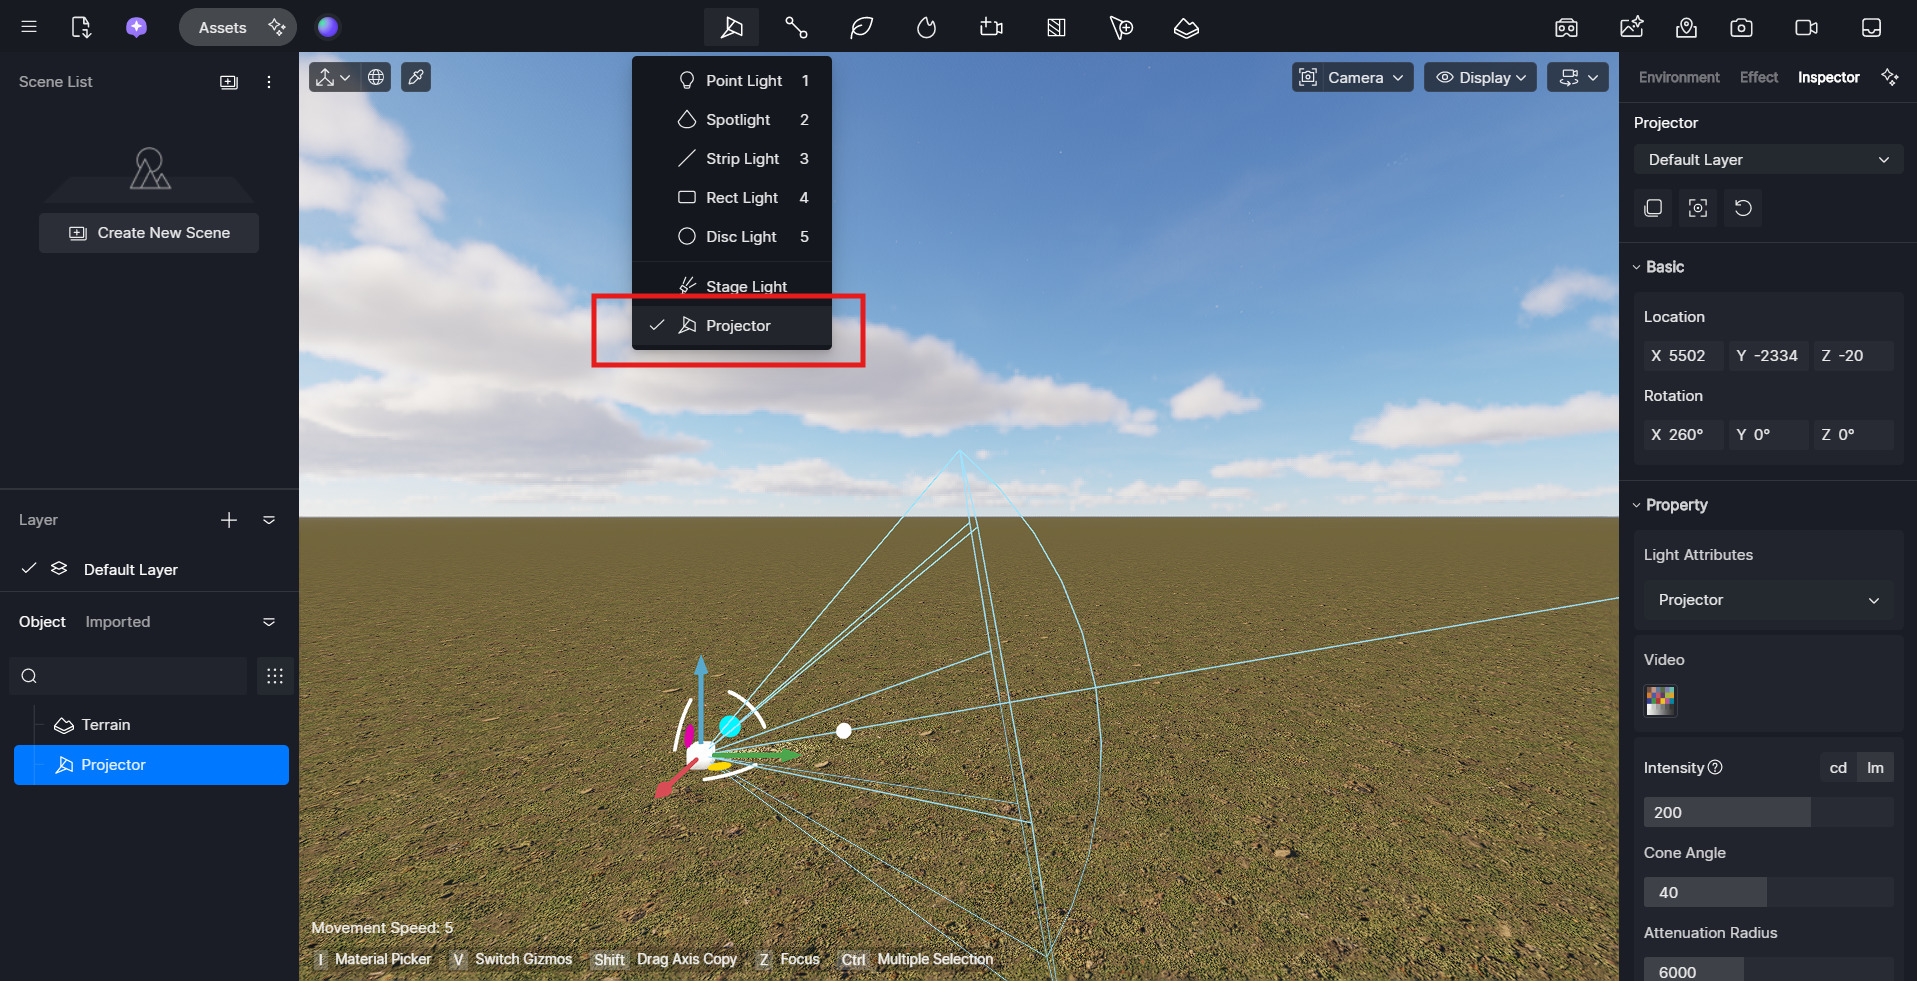Open the Camera dropdown

1352,77
